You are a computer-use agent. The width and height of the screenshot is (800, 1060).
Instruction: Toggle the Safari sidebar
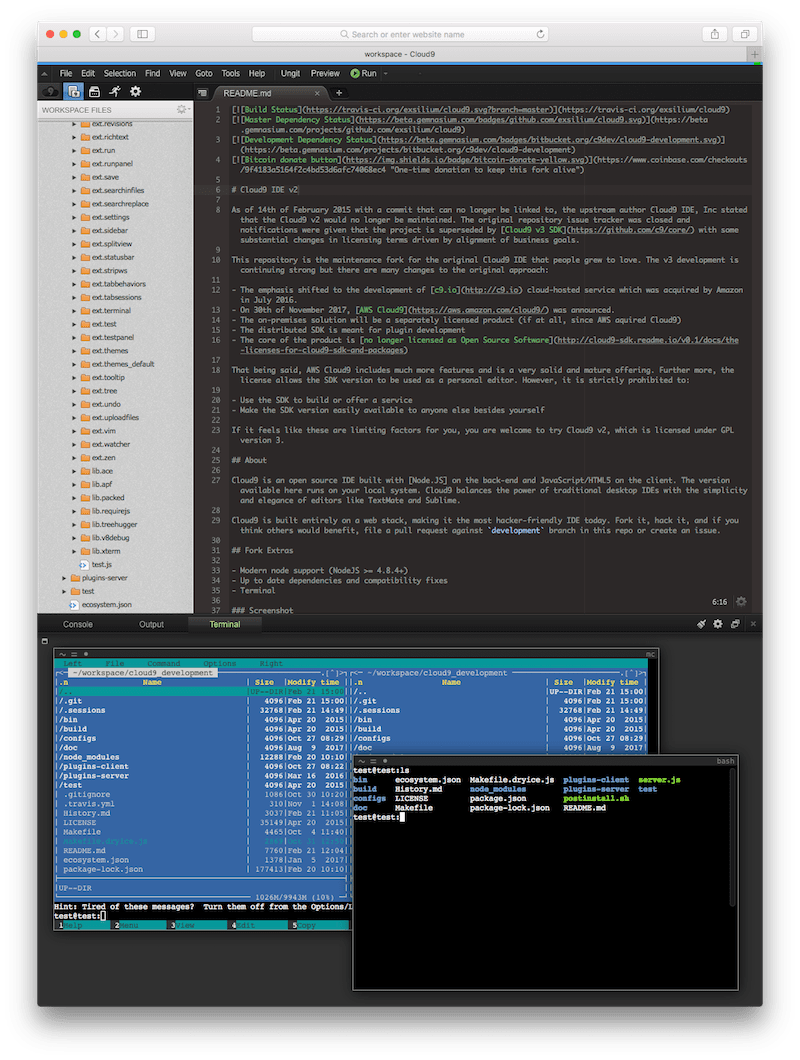143,34
